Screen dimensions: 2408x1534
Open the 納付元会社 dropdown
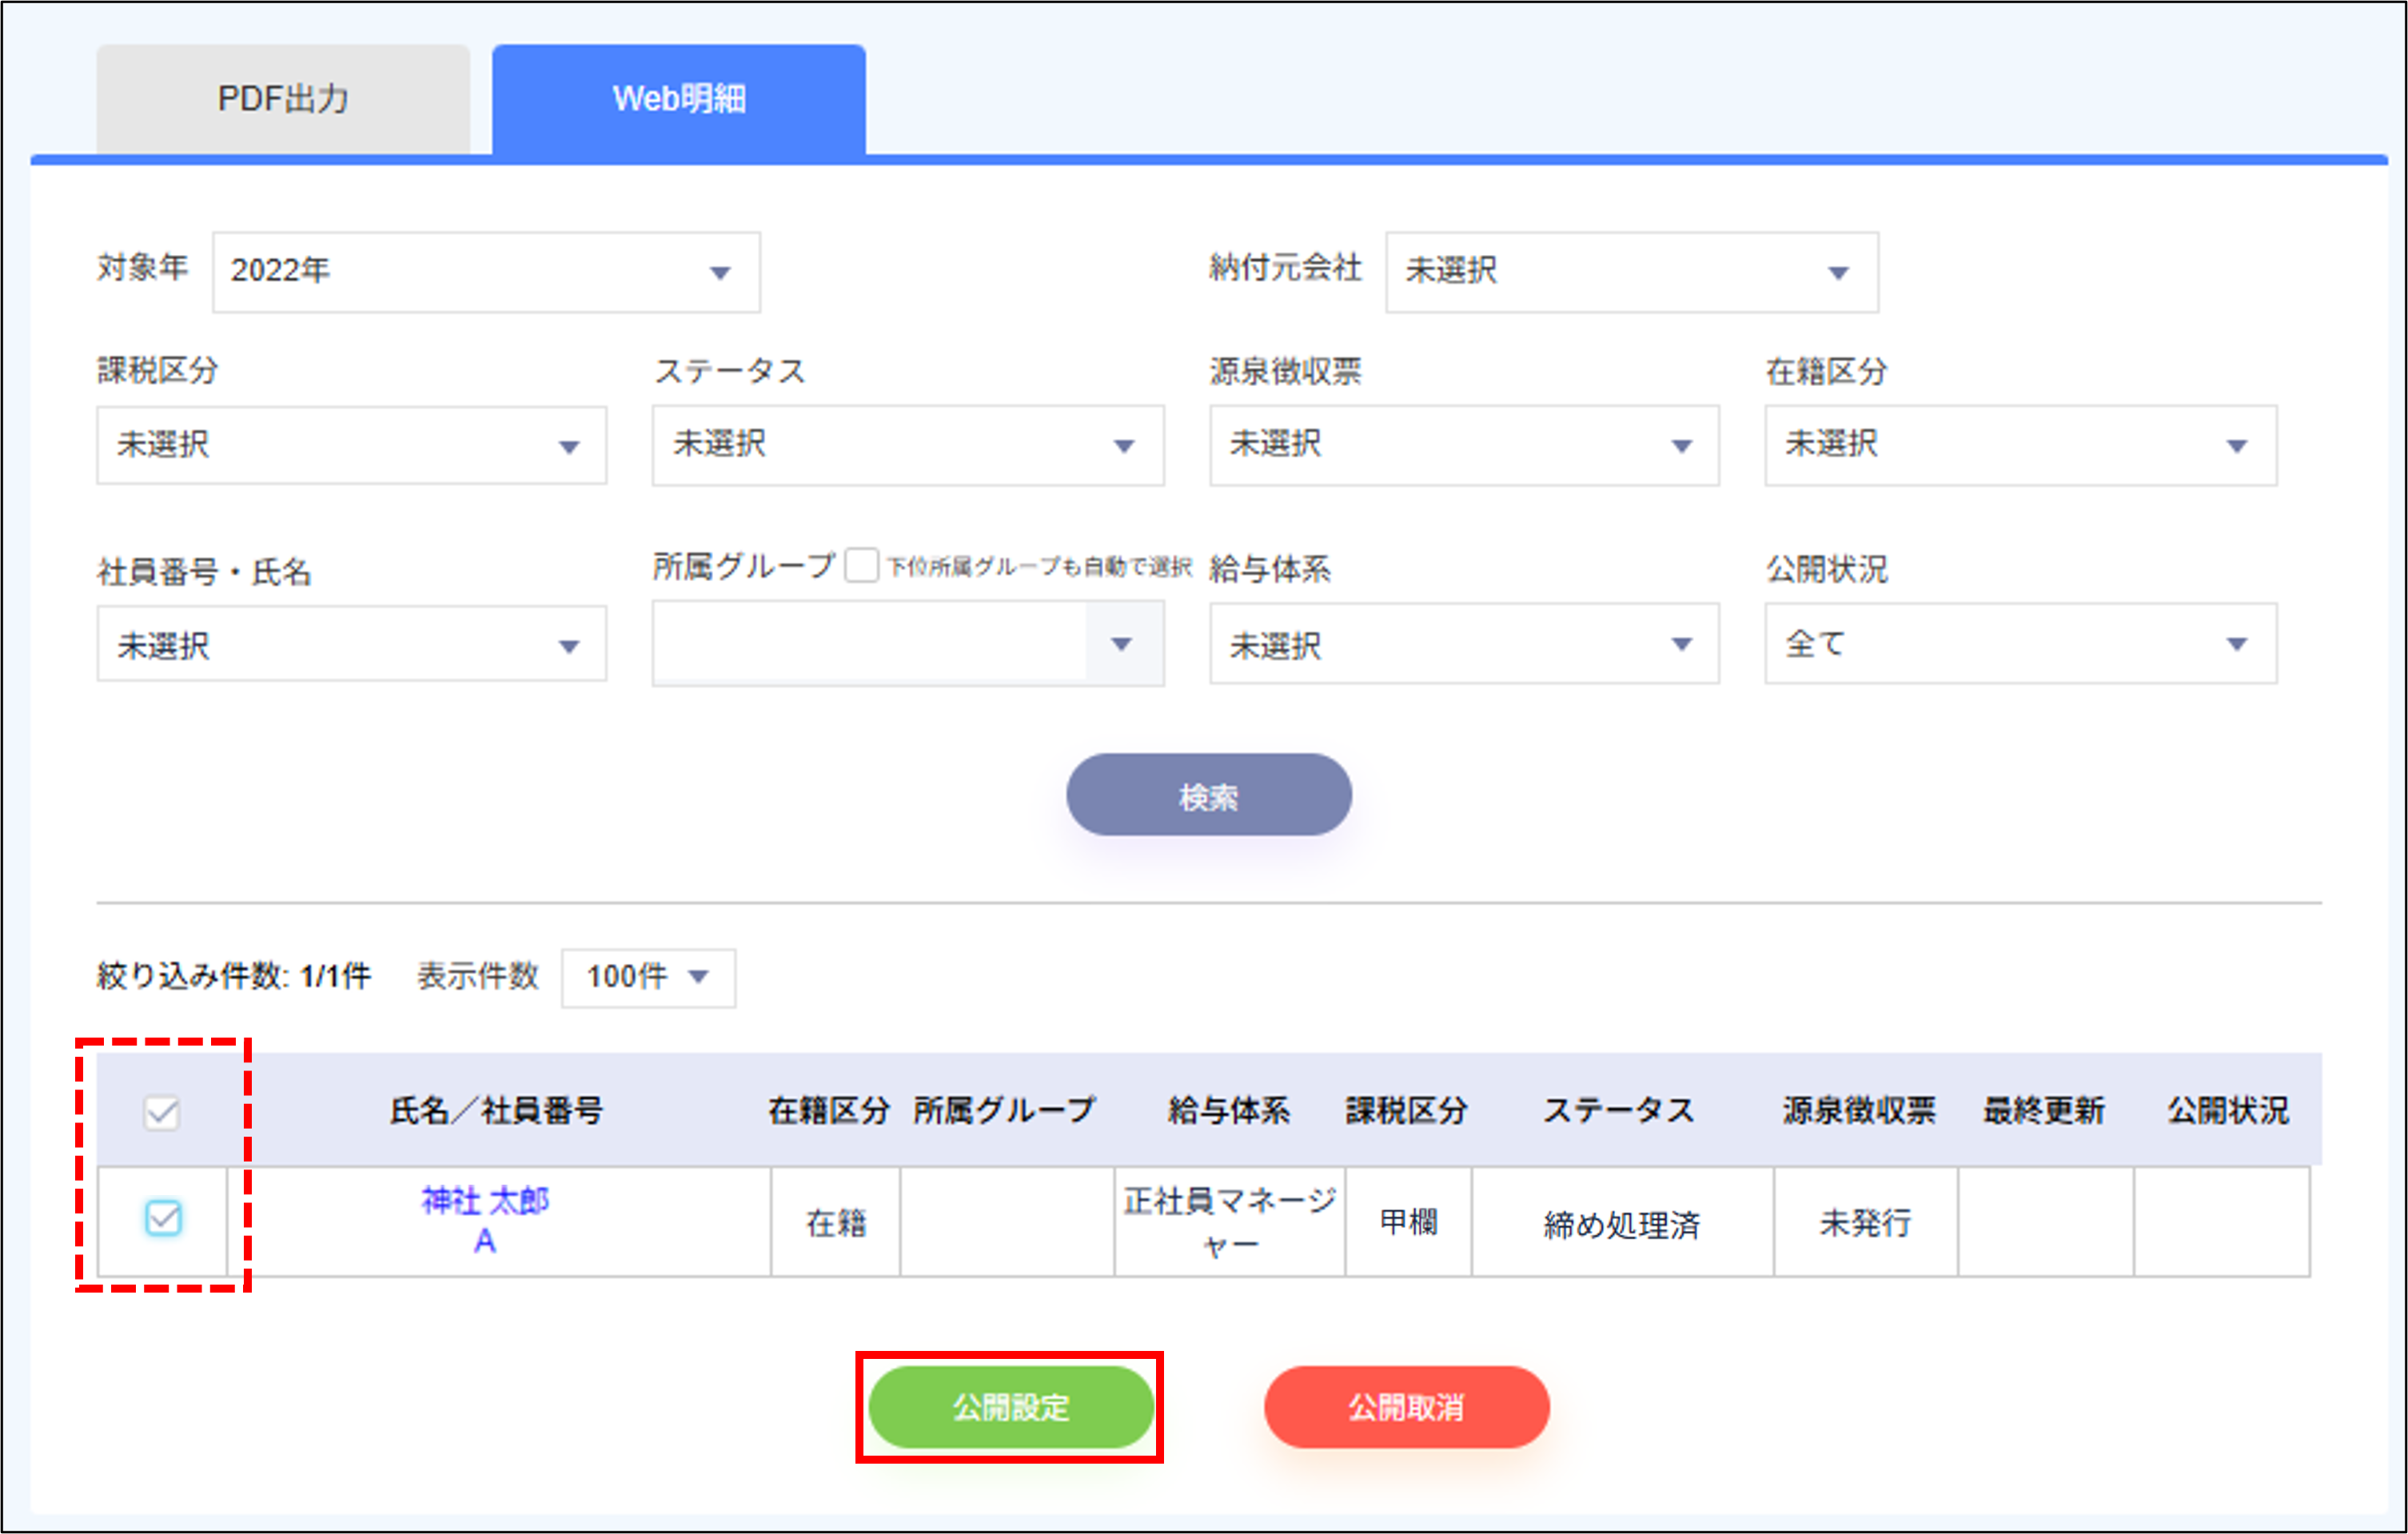coord(1630,271)
